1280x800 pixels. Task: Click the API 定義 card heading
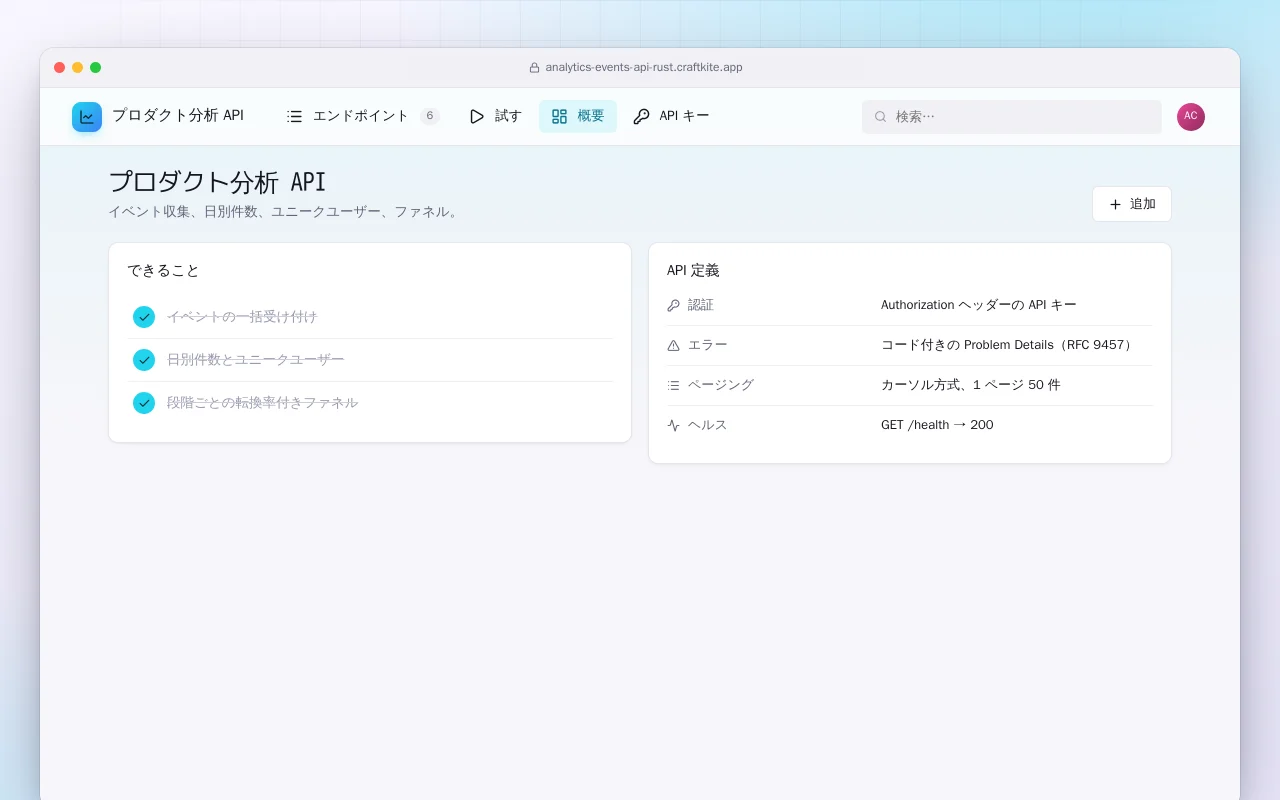693,271
